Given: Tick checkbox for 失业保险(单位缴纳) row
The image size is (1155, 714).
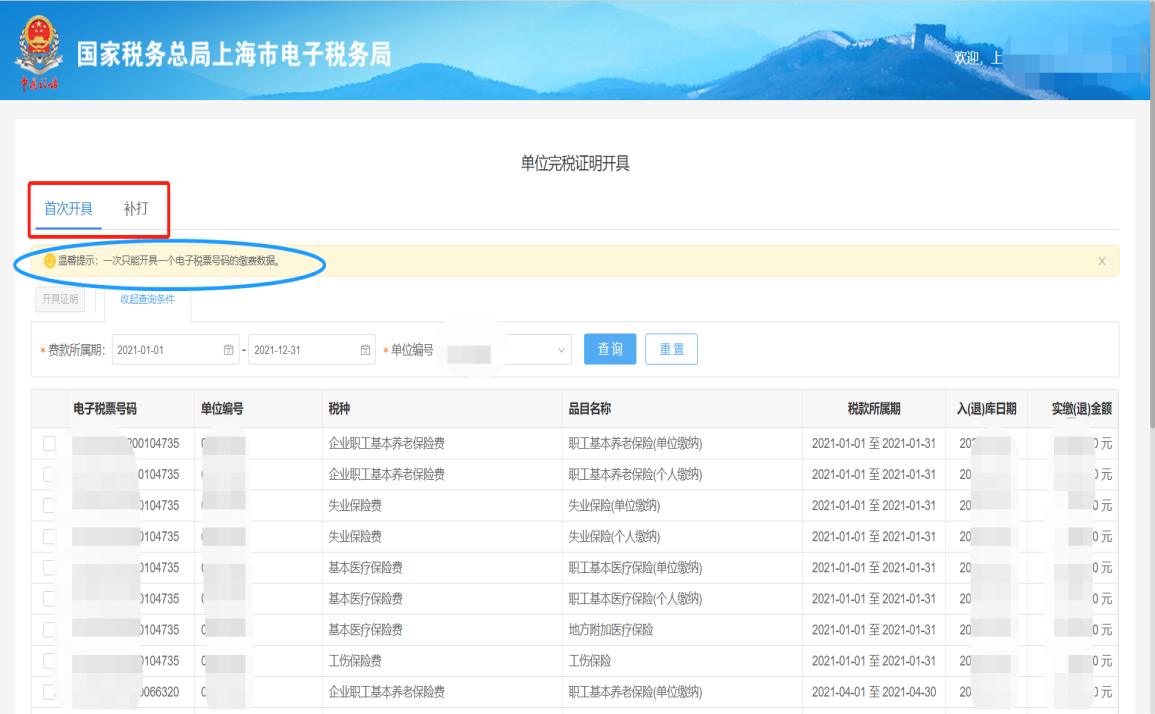Looking at the screenshot, I should point(49,506).
